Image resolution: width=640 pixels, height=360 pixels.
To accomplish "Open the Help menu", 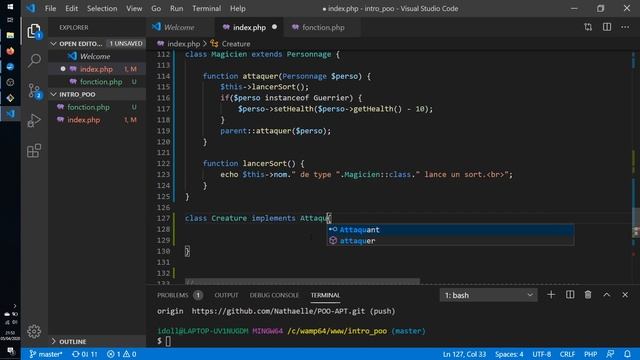I will pyautogui.click(x=238, y=8).
